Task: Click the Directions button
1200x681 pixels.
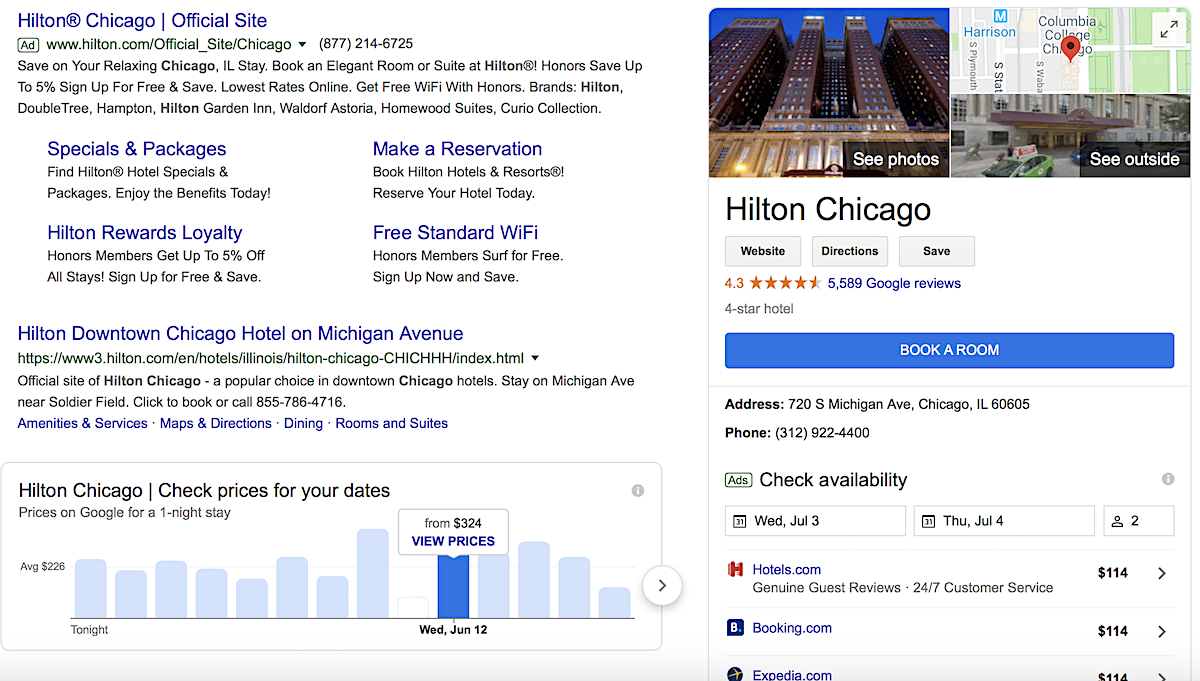Action: pos(850,251)
